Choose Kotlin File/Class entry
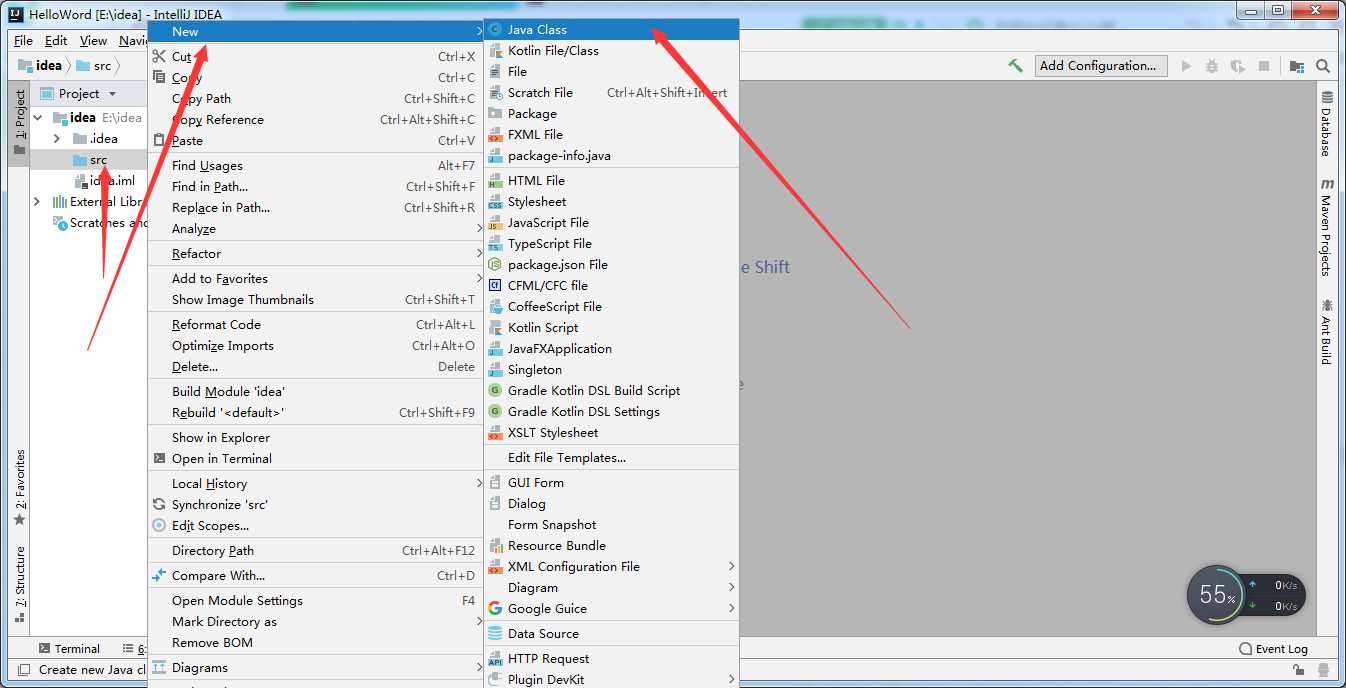 point(611,50)
